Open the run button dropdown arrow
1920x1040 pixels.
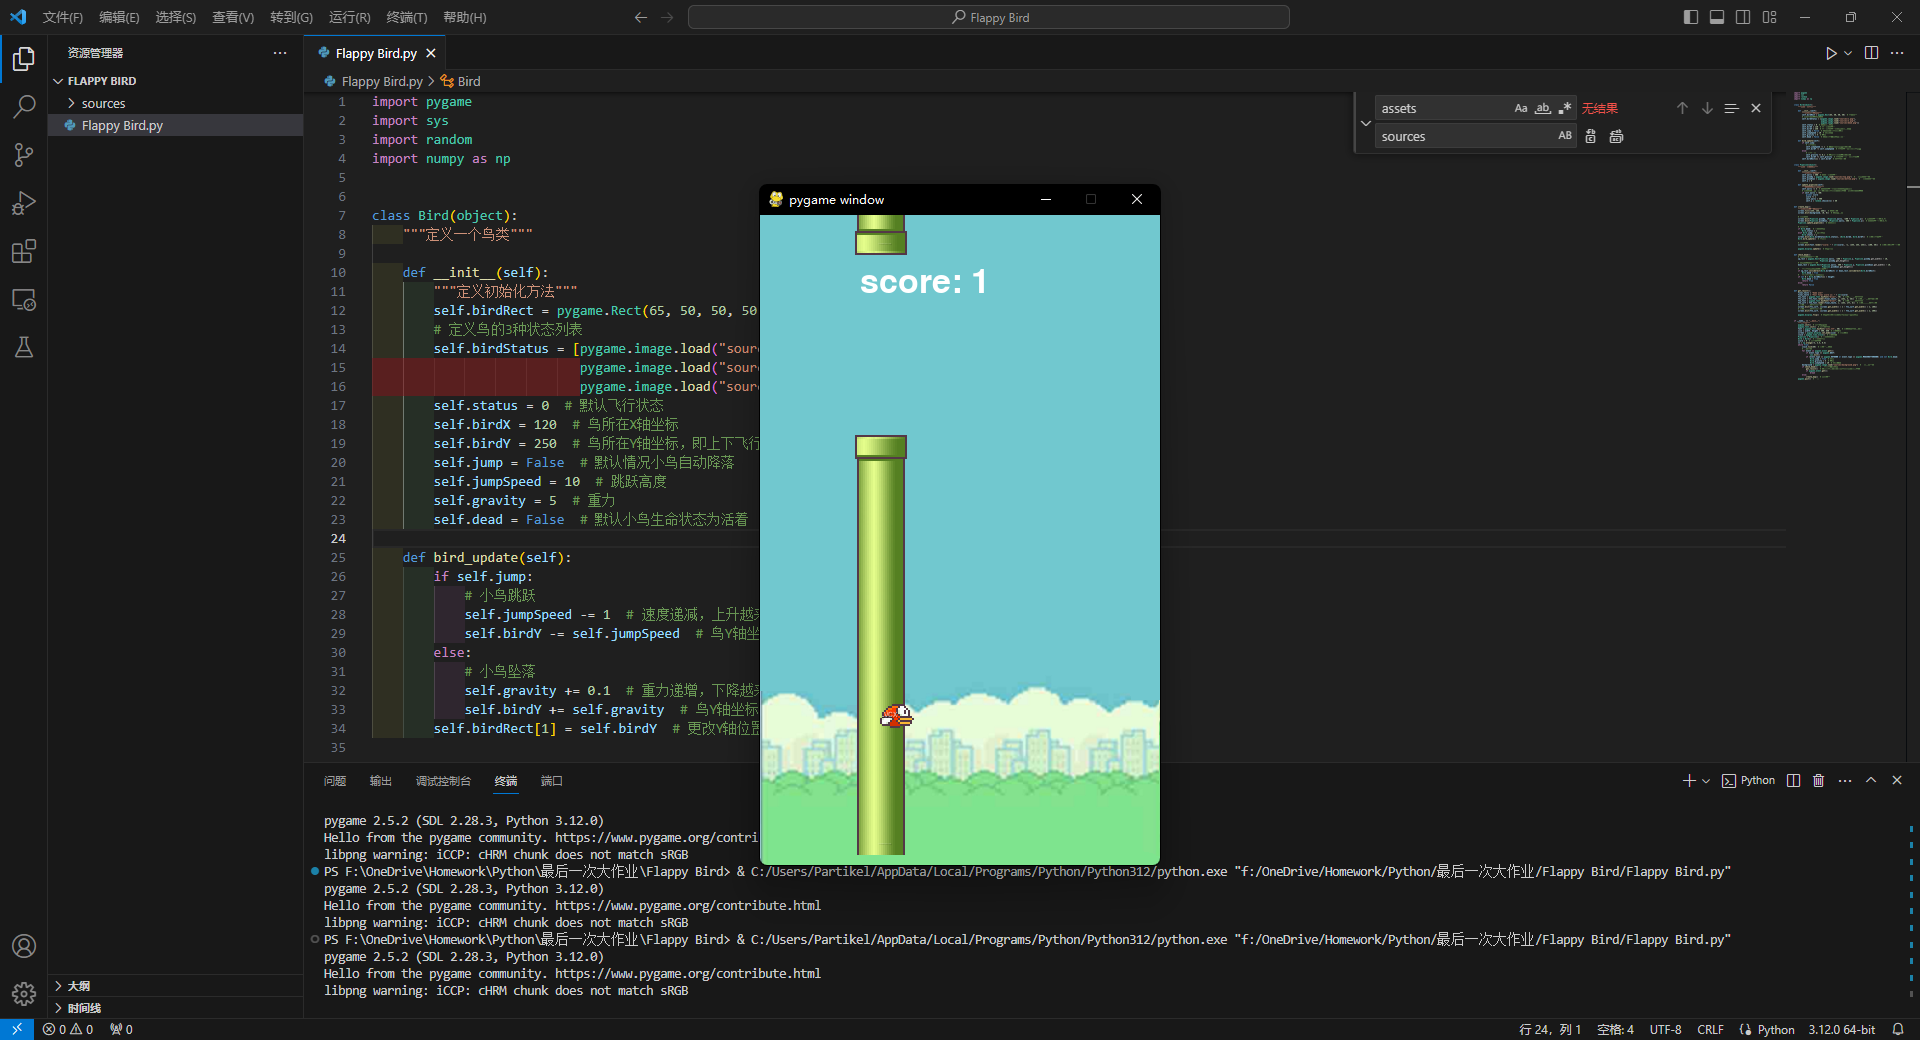pyautogui.click(x=1848, y=53)
